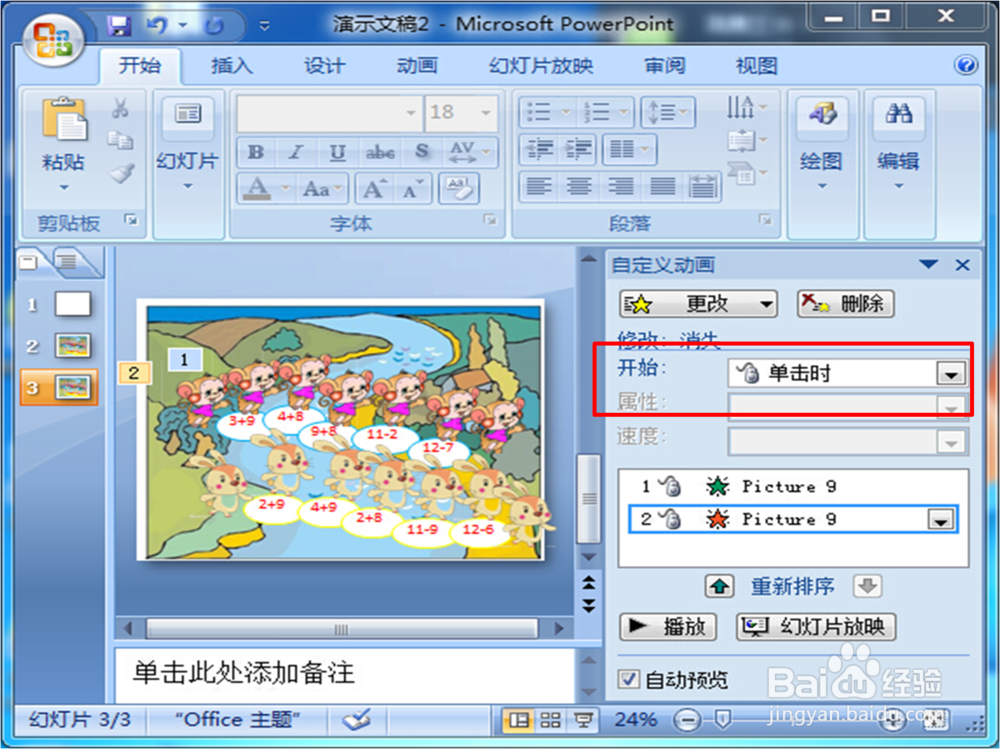Open the Office button menu

(53, 40)
